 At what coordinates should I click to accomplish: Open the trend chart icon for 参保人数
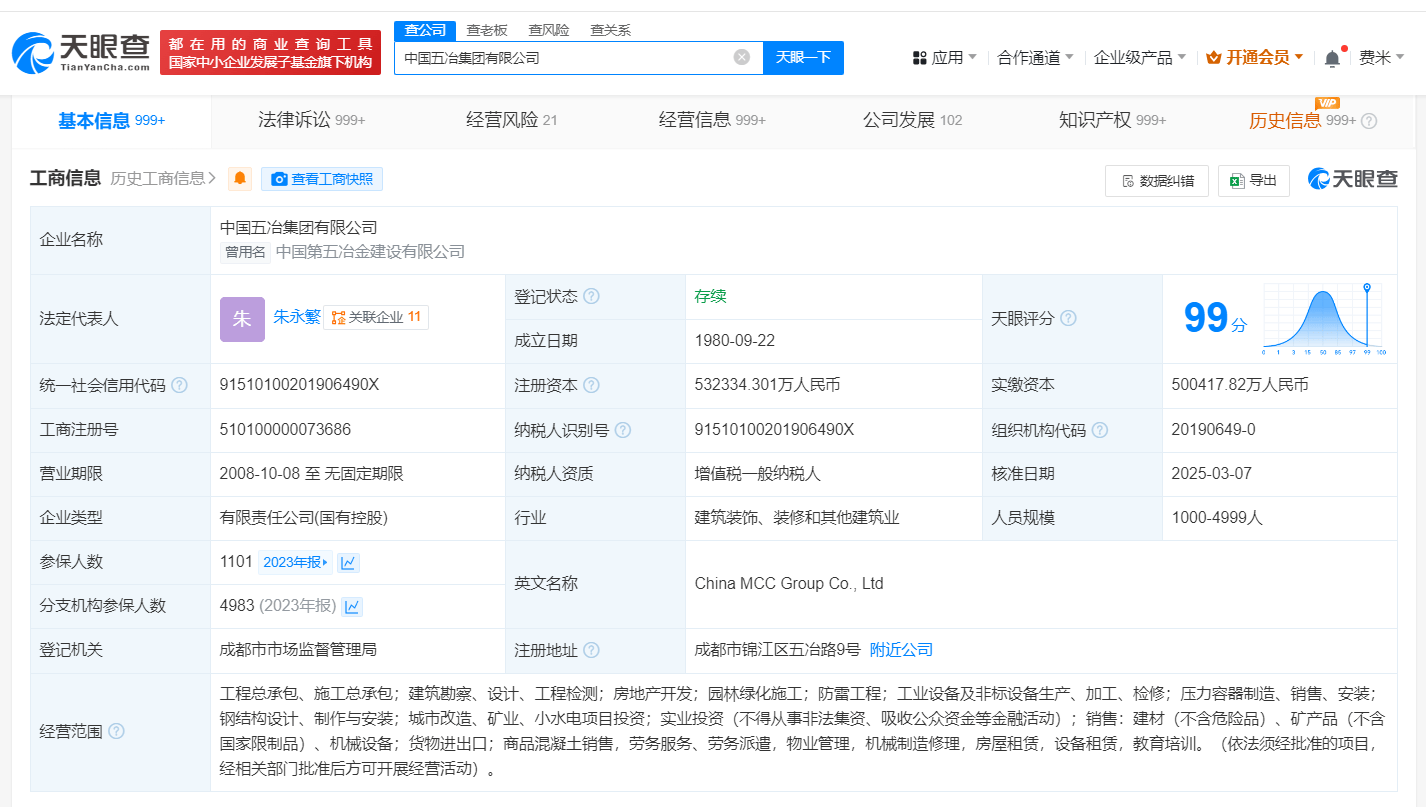pos(348,562)
